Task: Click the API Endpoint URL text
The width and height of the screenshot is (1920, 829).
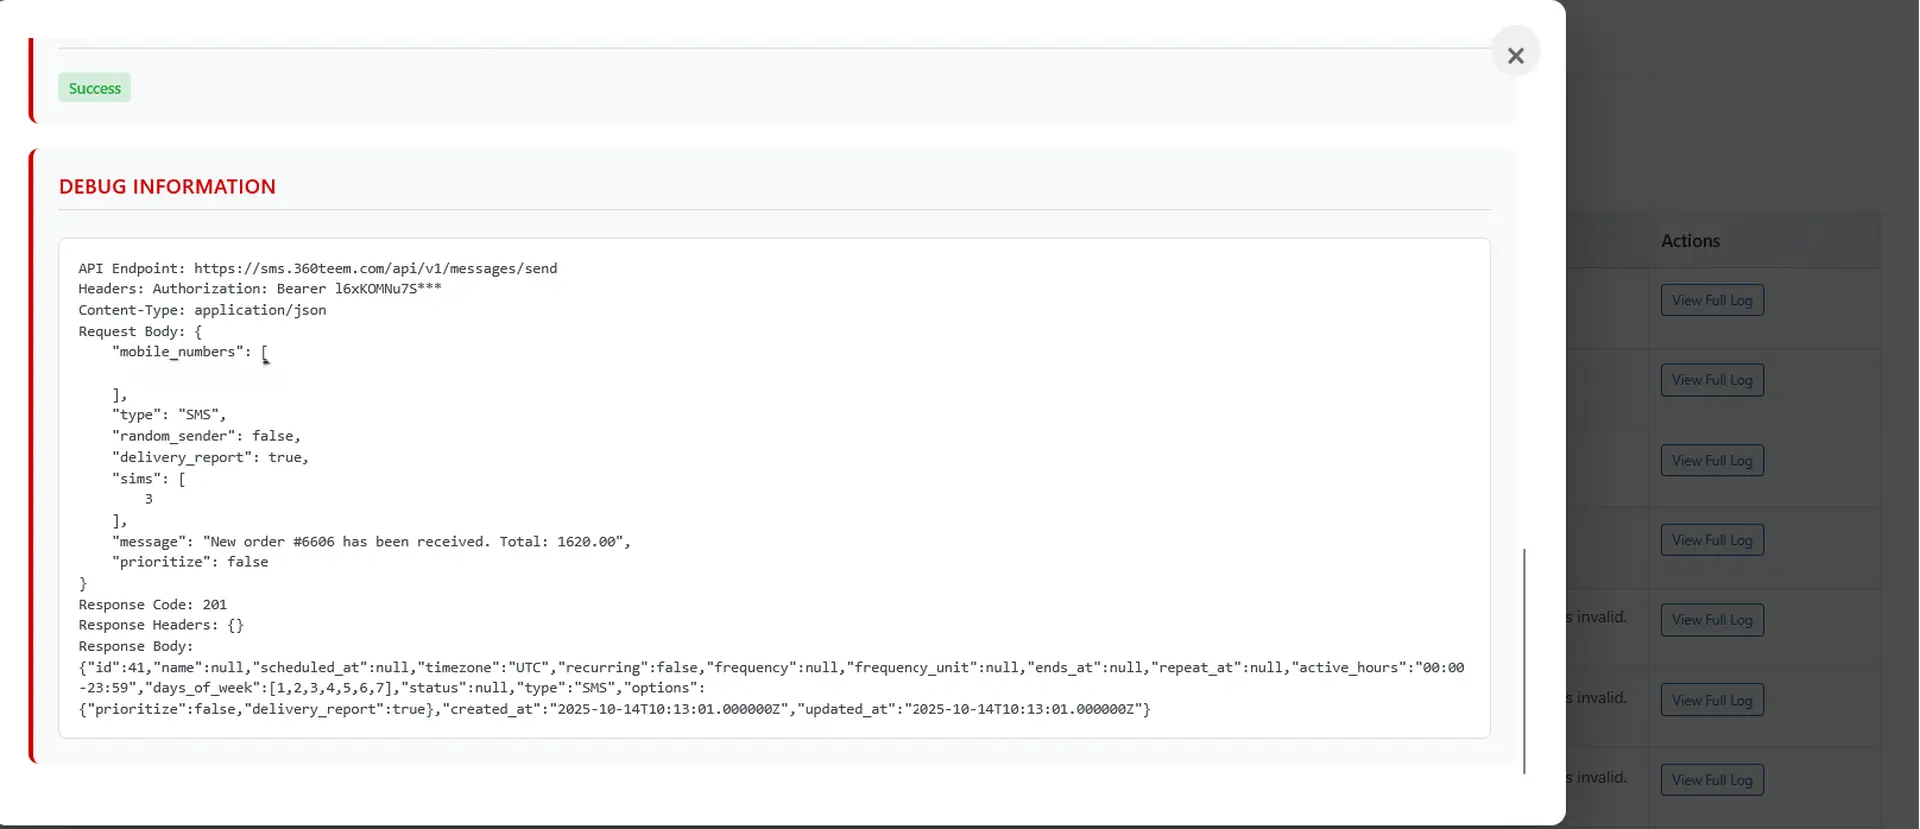Action: [x=375, y=268]
